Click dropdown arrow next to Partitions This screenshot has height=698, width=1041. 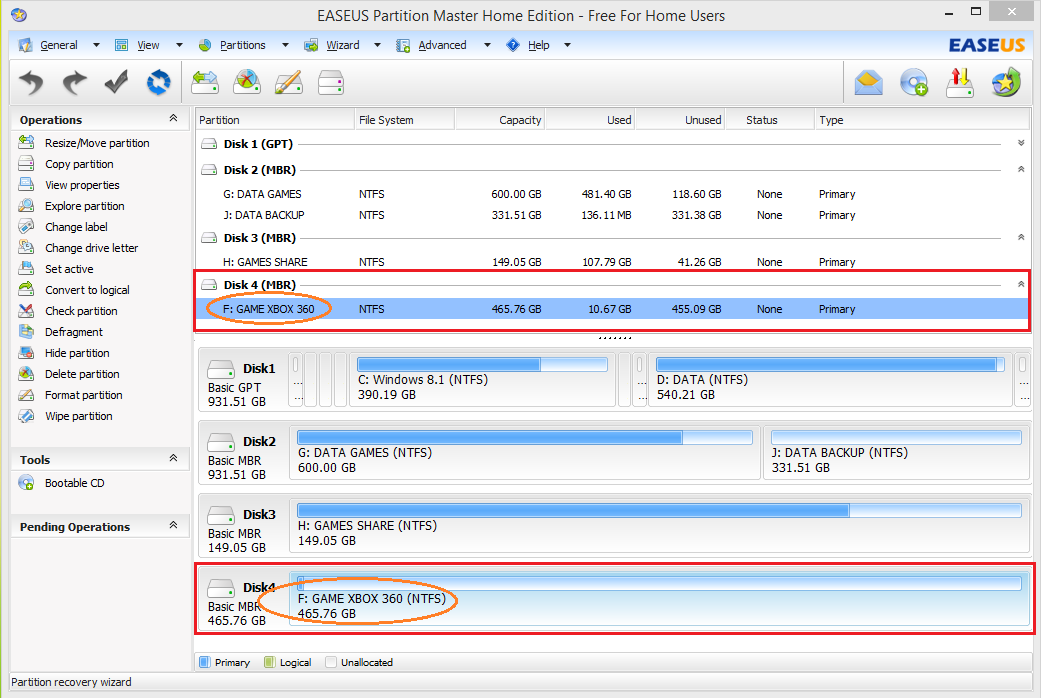(285, 45)
